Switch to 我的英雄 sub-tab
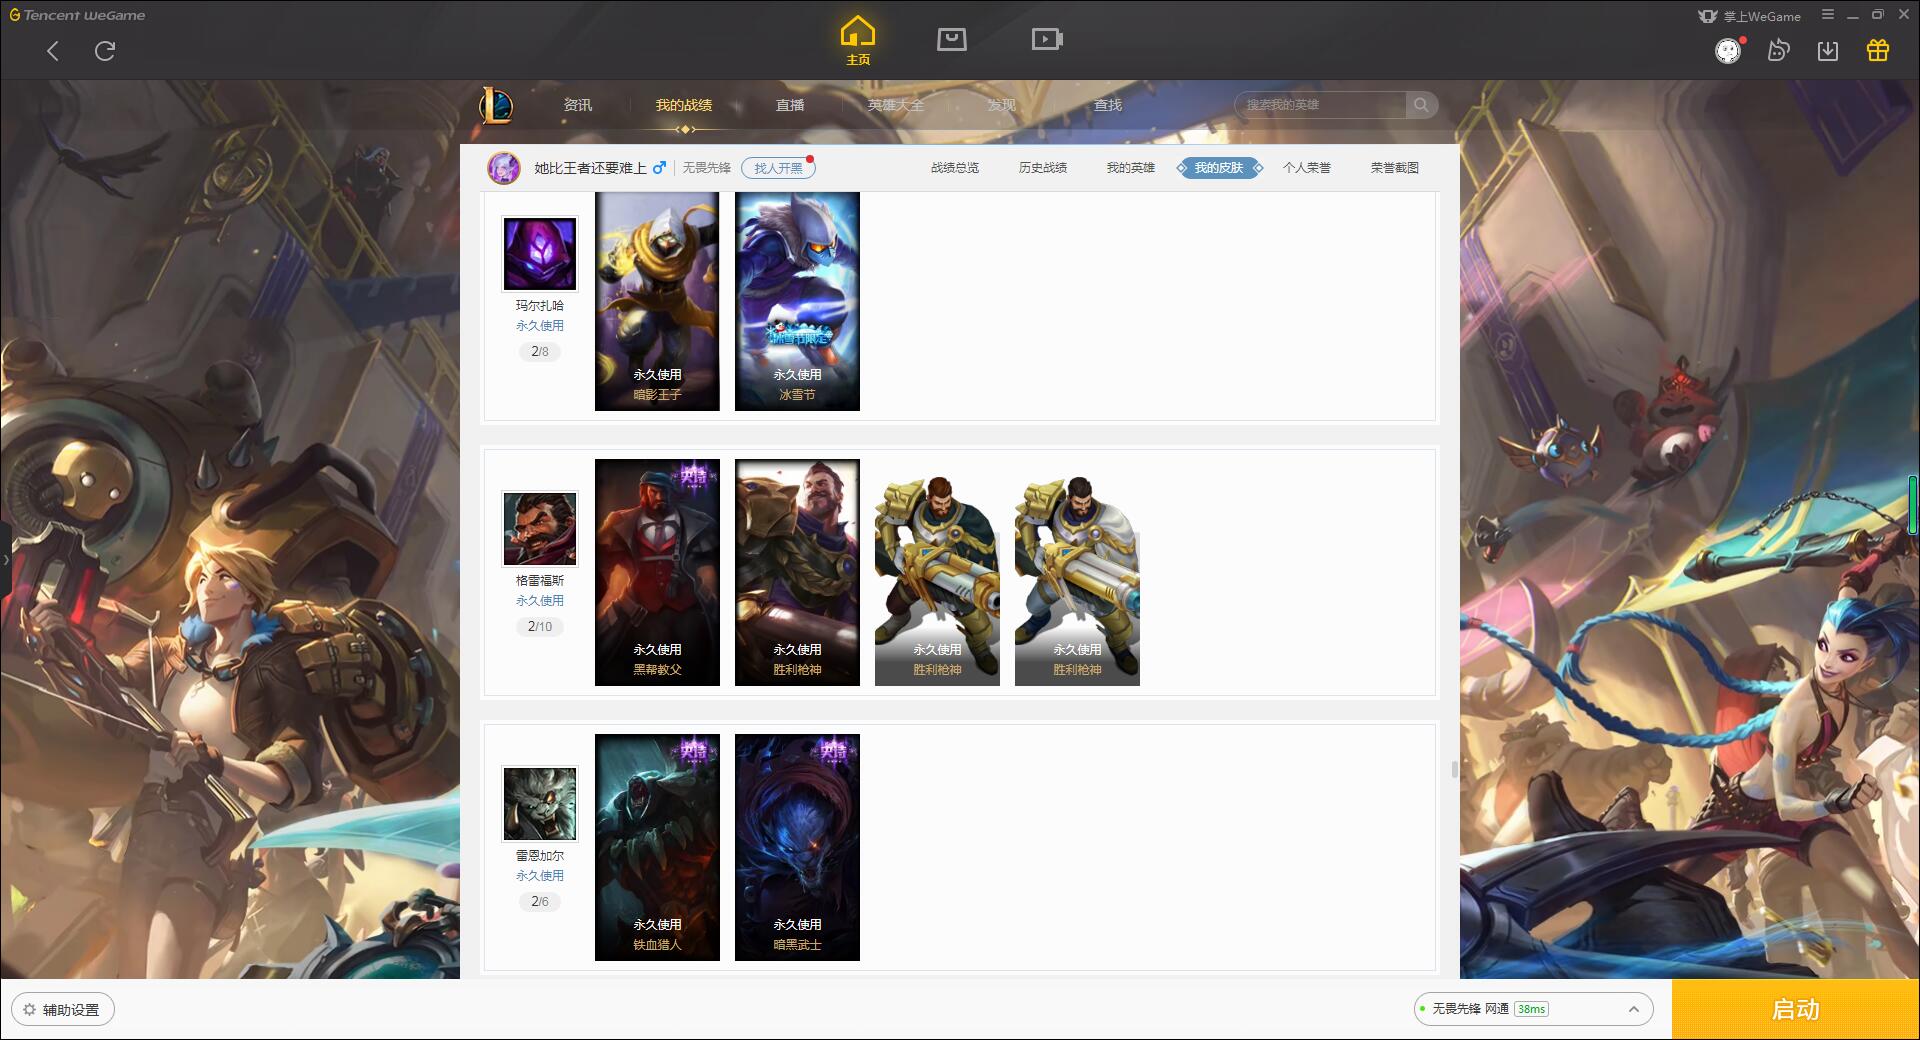Screen dimensions: 1920x1040 point(1131,168)
